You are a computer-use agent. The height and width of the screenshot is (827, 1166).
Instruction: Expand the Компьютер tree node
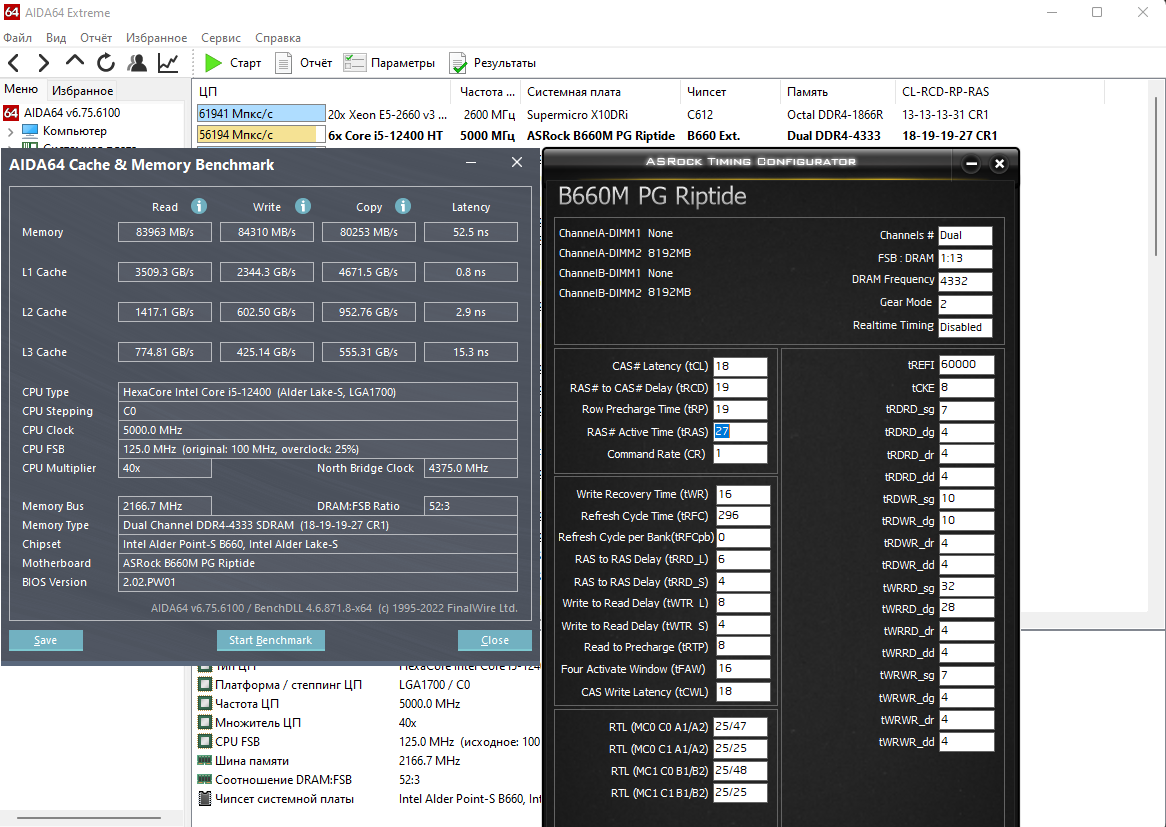10,132
